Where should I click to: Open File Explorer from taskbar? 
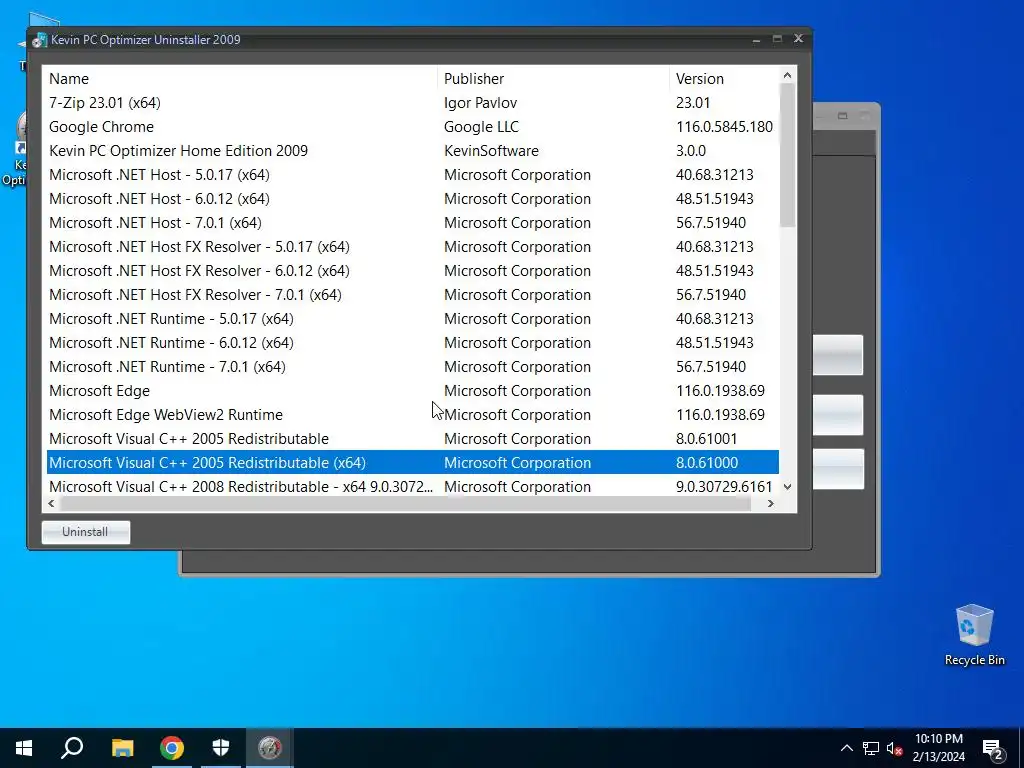[x=122, y=748]
